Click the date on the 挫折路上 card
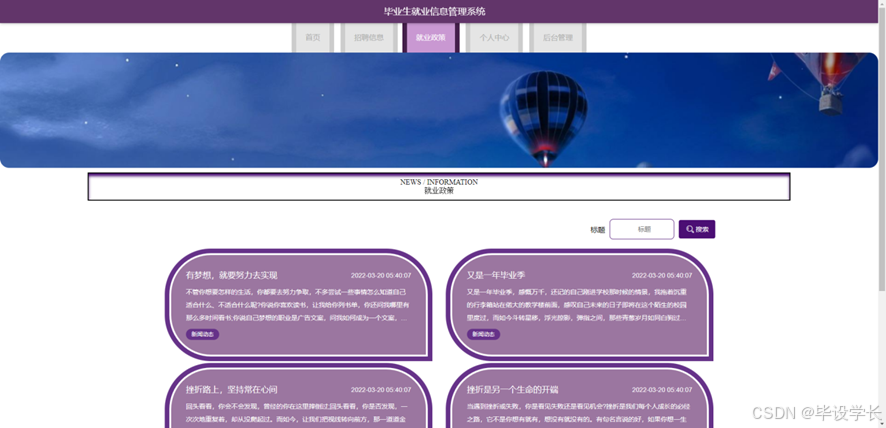 [x=381, y=390]
